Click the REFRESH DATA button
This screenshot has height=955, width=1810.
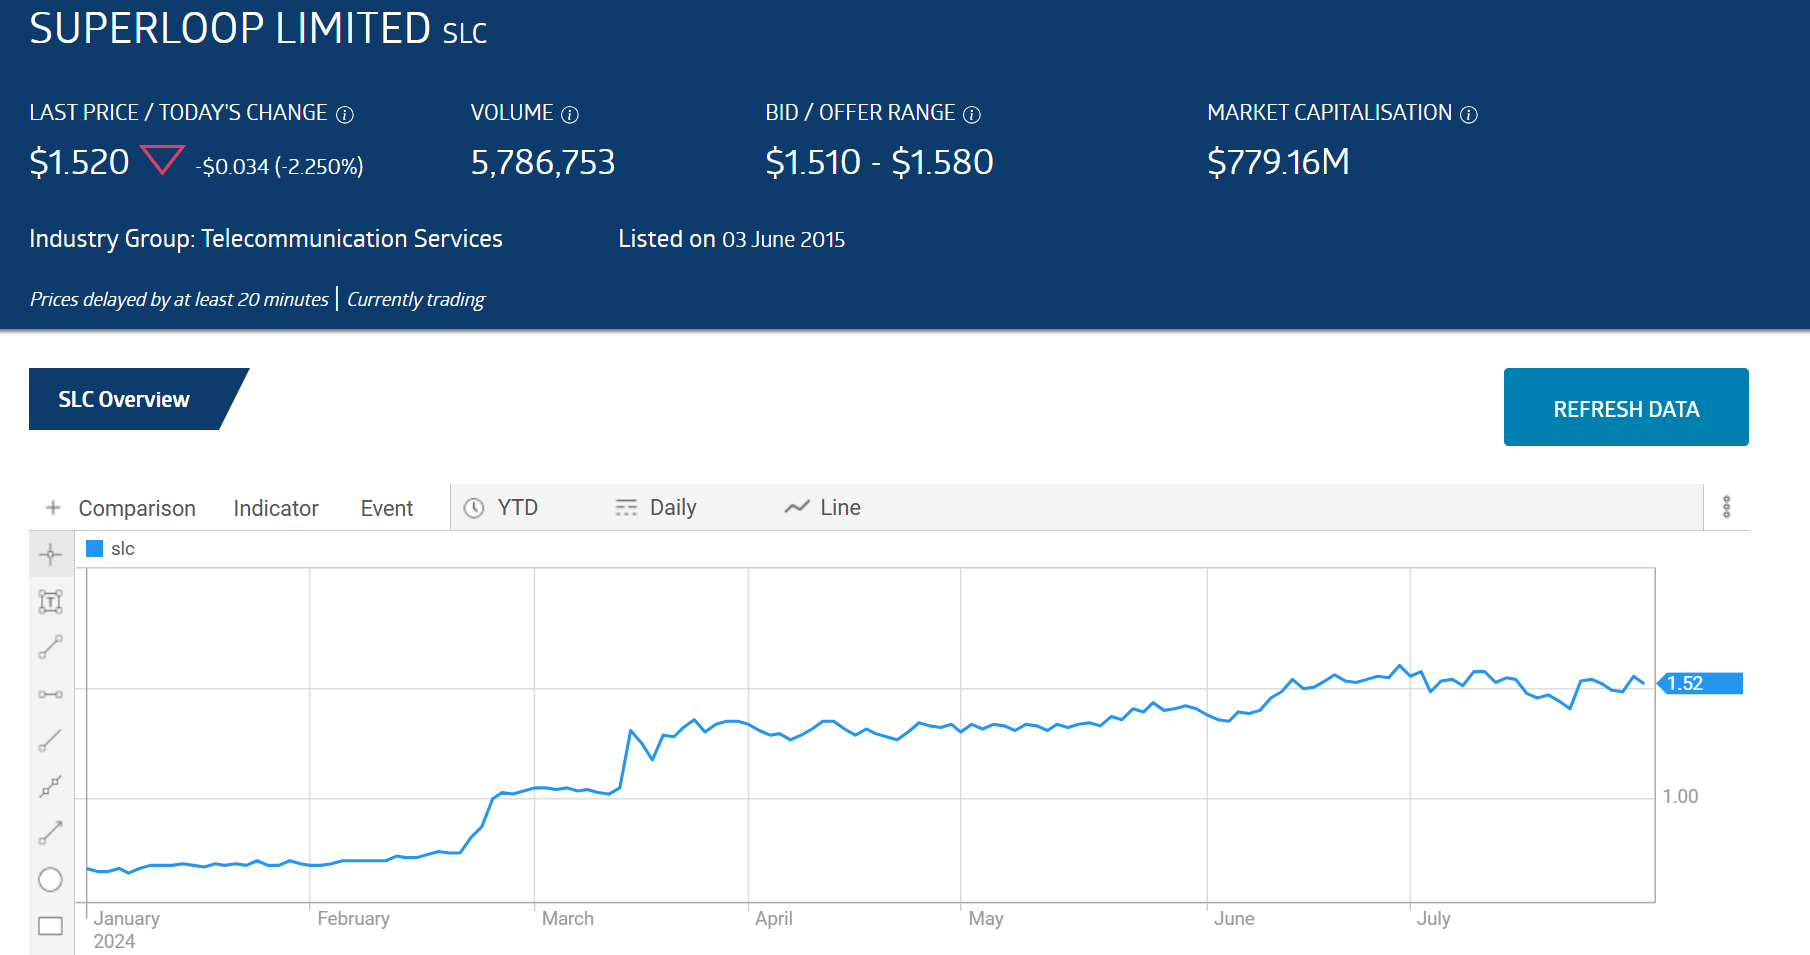(1626, 408)
